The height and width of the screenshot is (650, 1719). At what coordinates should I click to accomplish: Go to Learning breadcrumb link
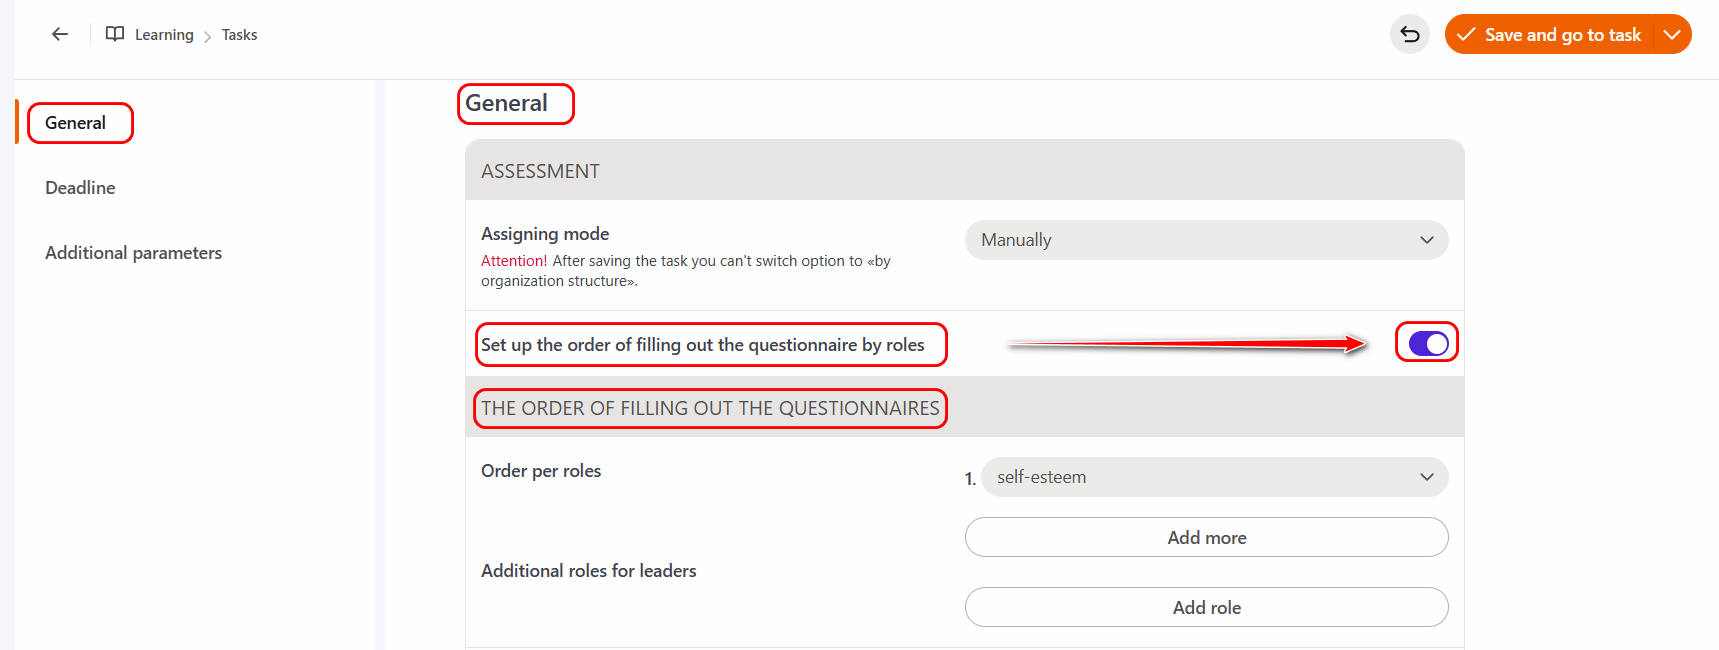(164, 35)
